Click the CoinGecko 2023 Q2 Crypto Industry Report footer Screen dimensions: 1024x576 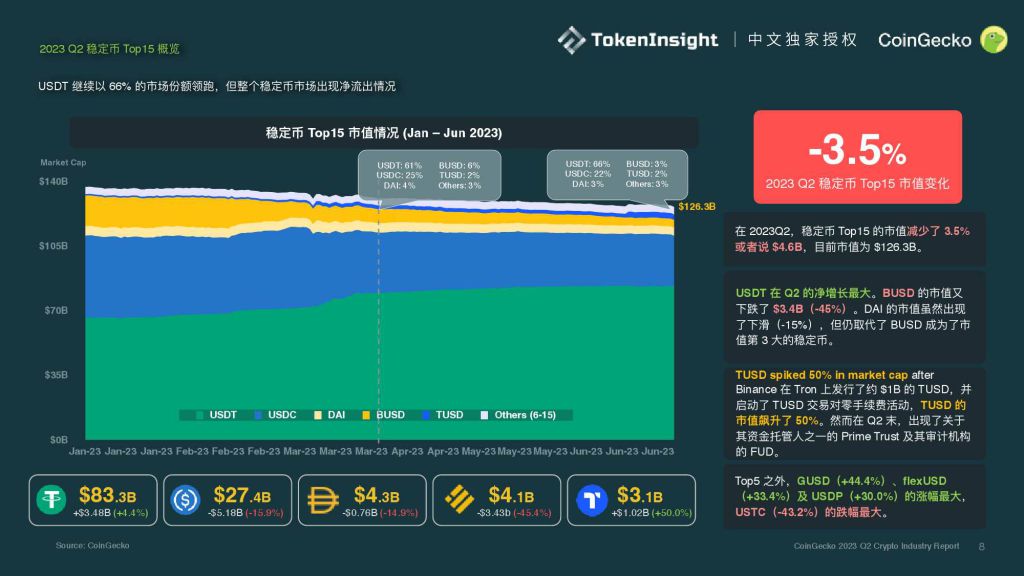(876, 546)
